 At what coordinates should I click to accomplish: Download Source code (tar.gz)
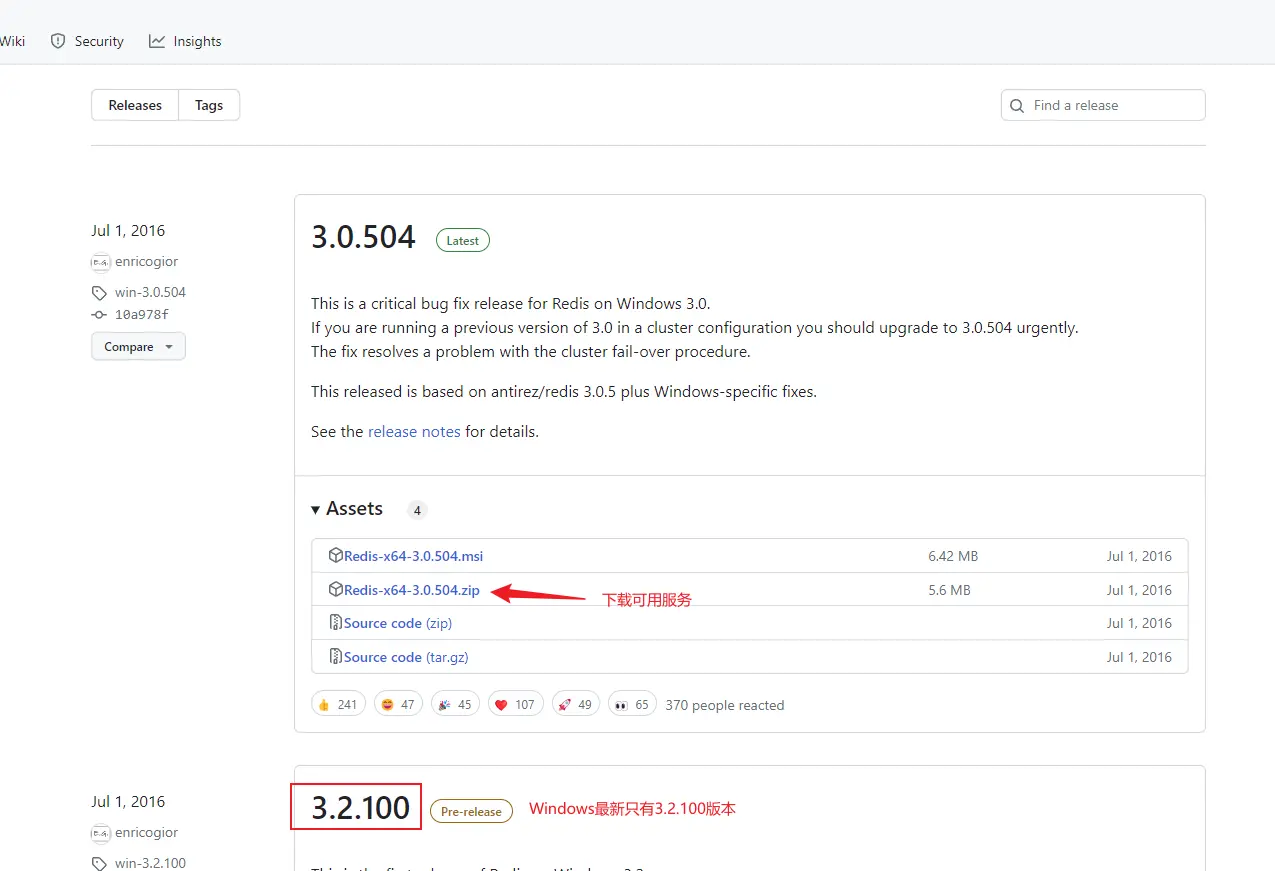pyautogui.click(x=405, y=657)
